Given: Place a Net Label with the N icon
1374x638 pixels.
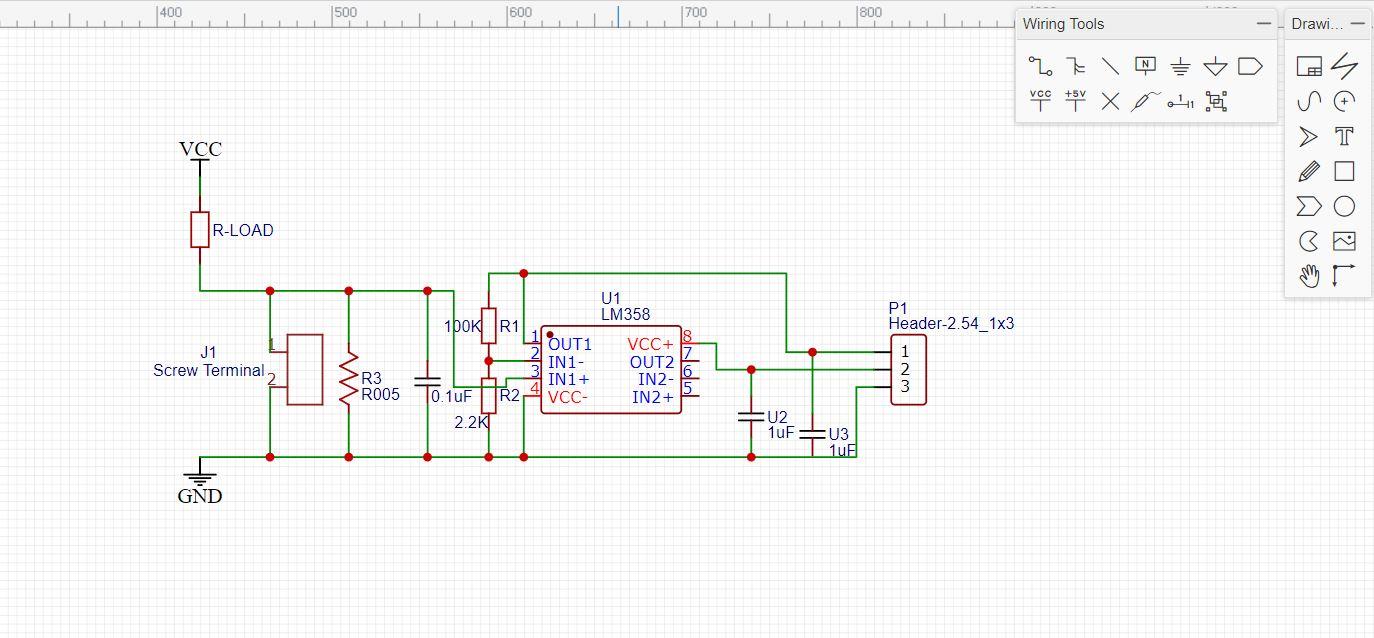Looking at the screenshot, I should 1144,66.
